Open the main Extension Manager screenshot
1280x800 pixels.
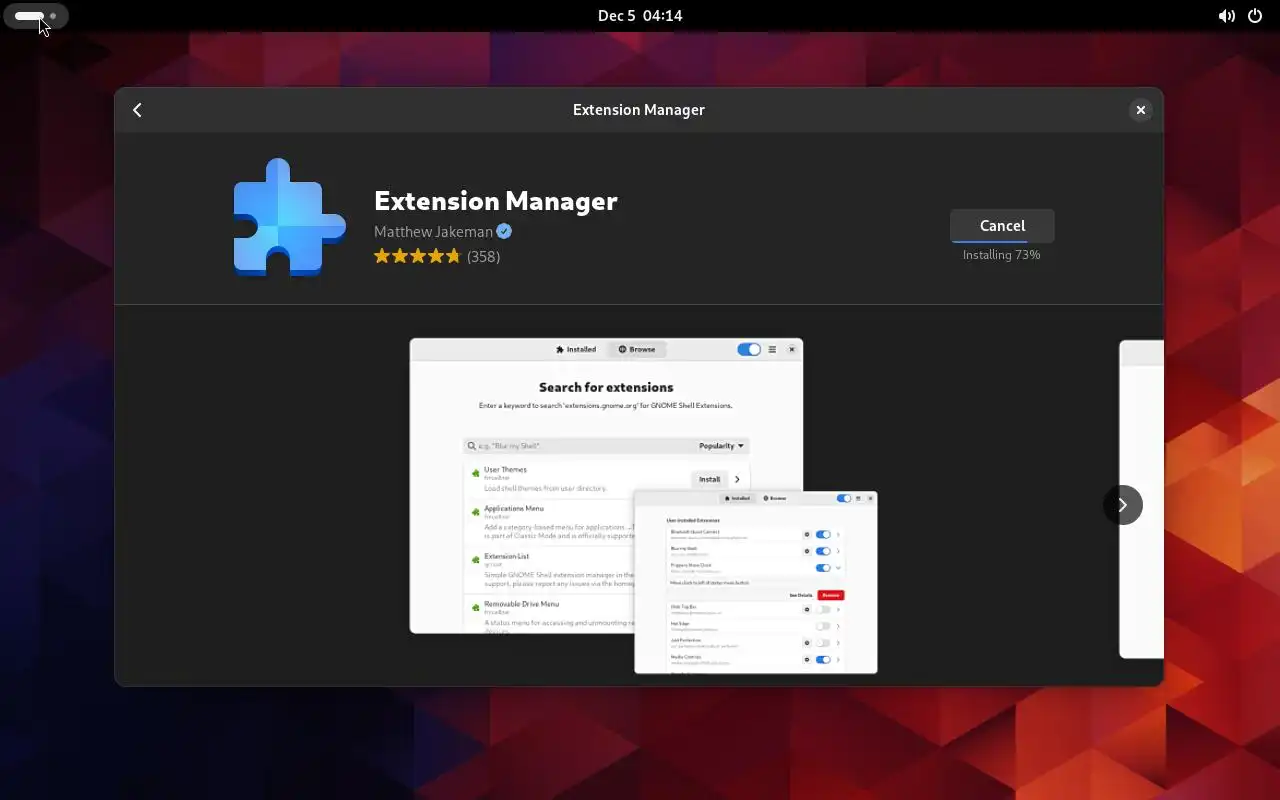[x=643, y=506]
